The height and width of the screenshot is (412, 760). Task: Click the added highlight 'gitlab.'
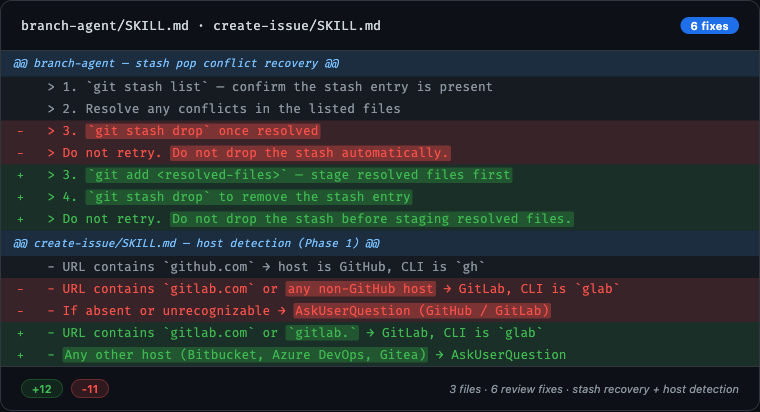coord(322,333)
